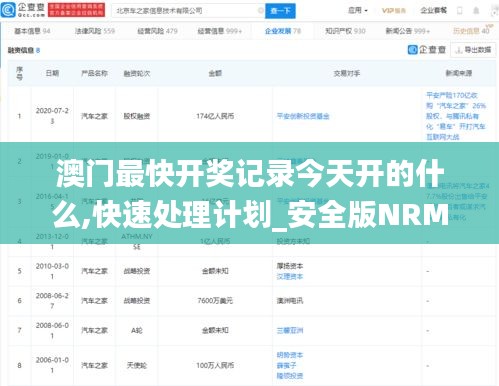Open the 汉理资本 investor link
The image size is (499, 386).
pos(290,276)
